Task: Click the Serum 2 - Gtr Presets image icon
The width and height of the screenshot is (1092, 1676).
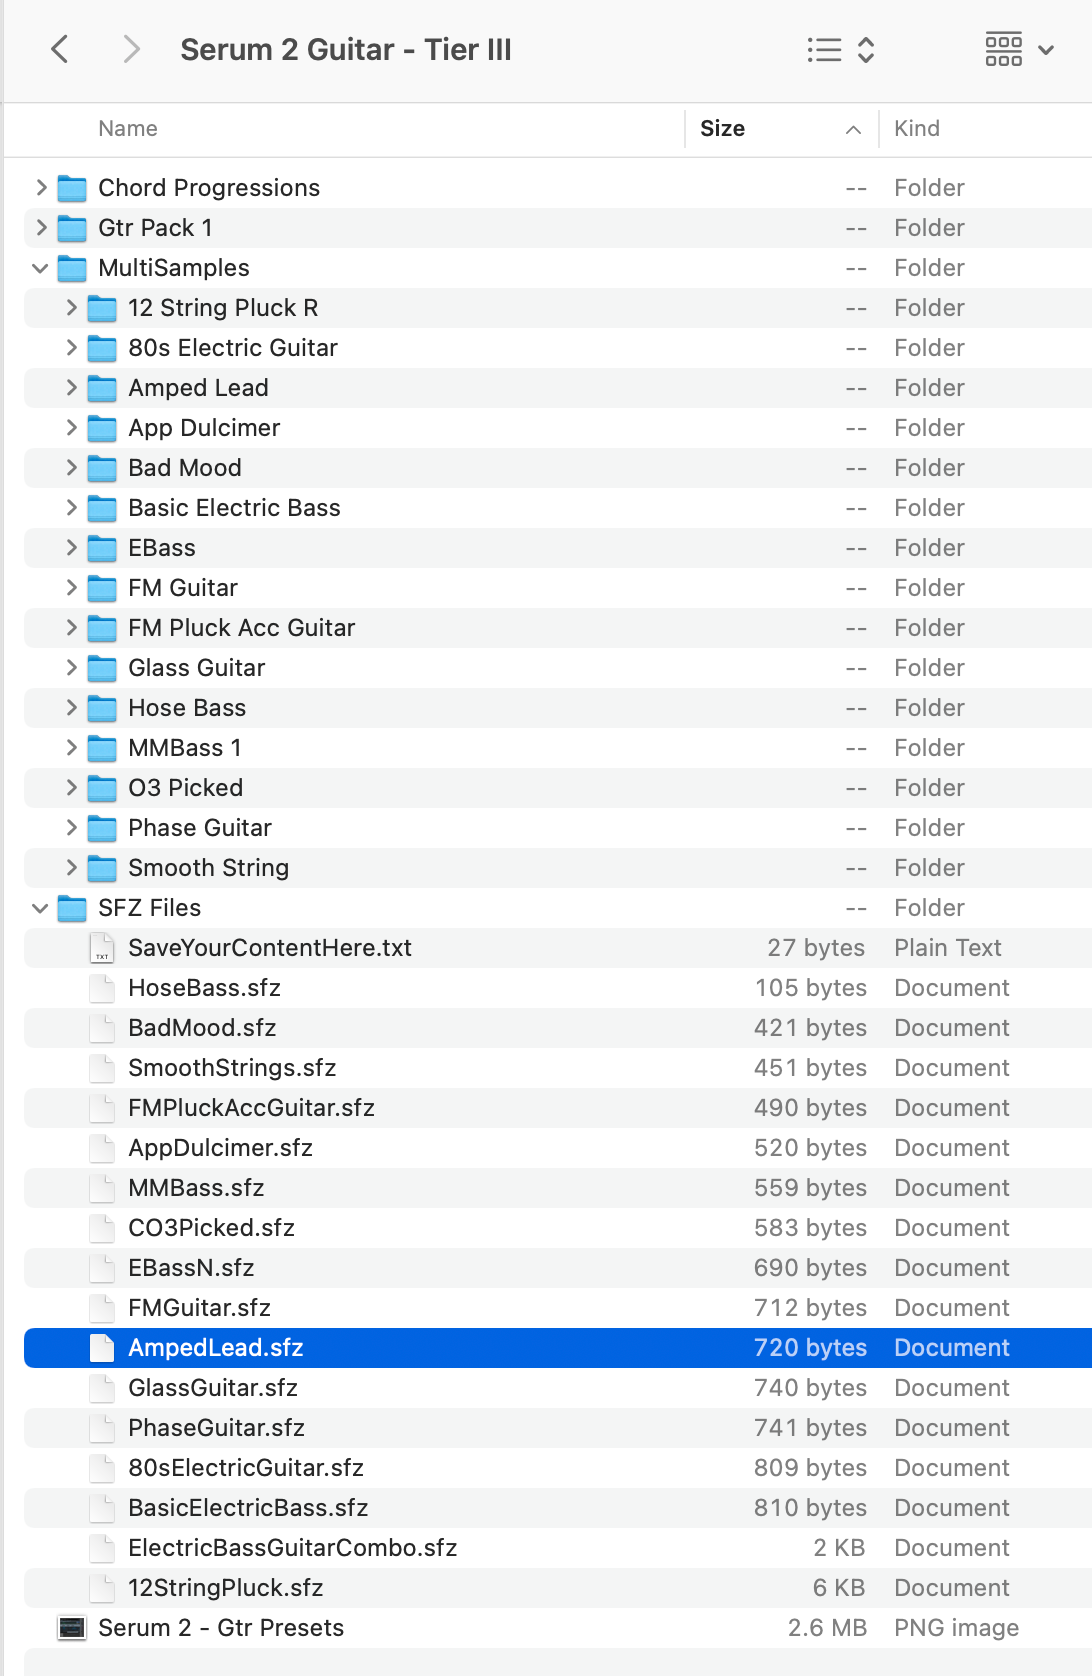Action: (x=72, y=1628)
